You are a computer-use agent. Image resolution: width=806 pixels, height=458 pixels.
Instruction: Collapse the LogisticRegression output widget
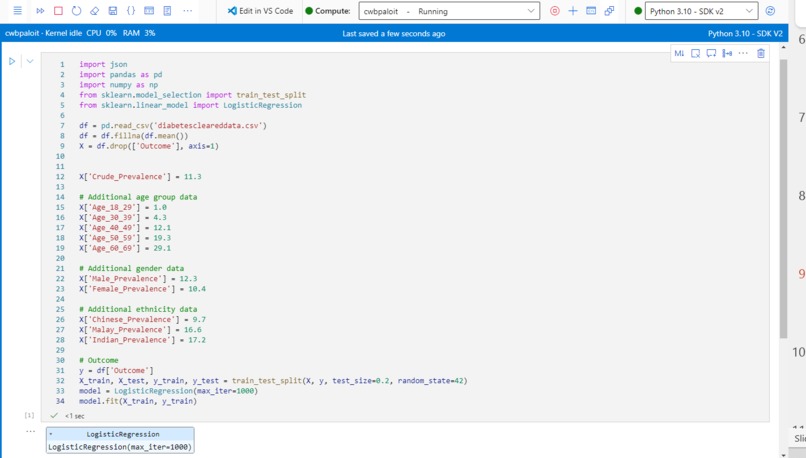click(x=50, y=434)
